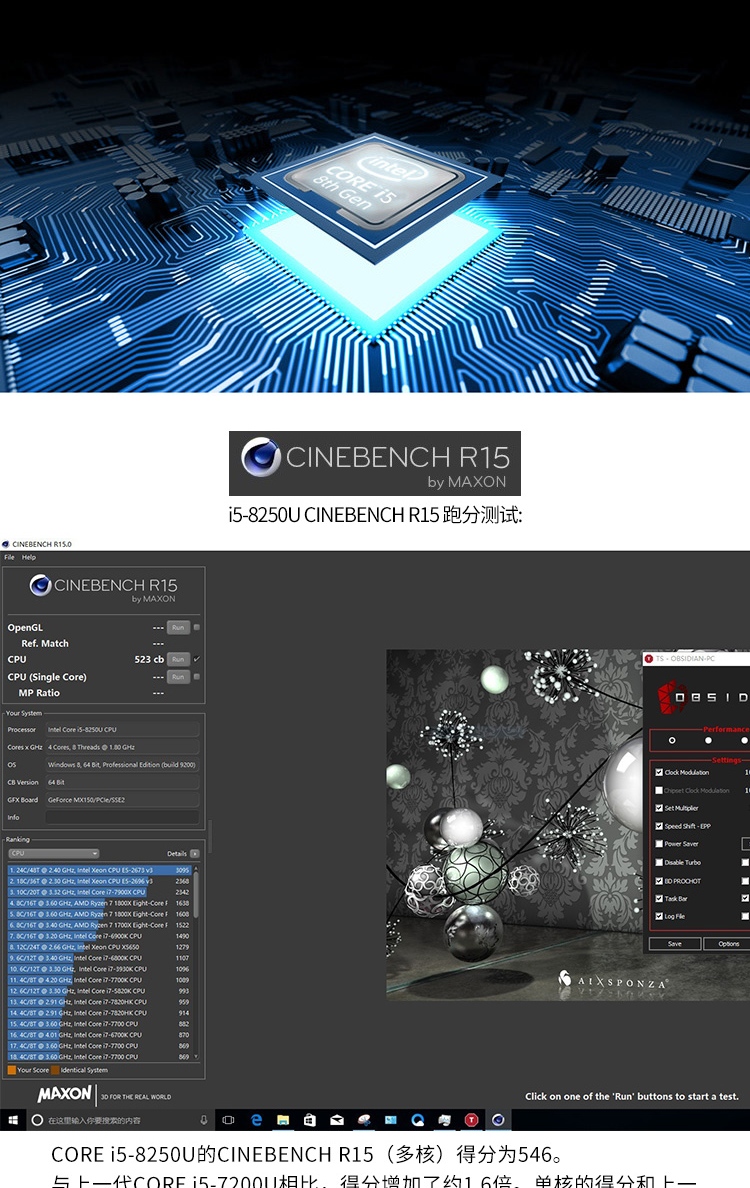Click the red ThrottleStop taskbar icon
This screenshot has width=750, height=1188.
(471, 1120)
